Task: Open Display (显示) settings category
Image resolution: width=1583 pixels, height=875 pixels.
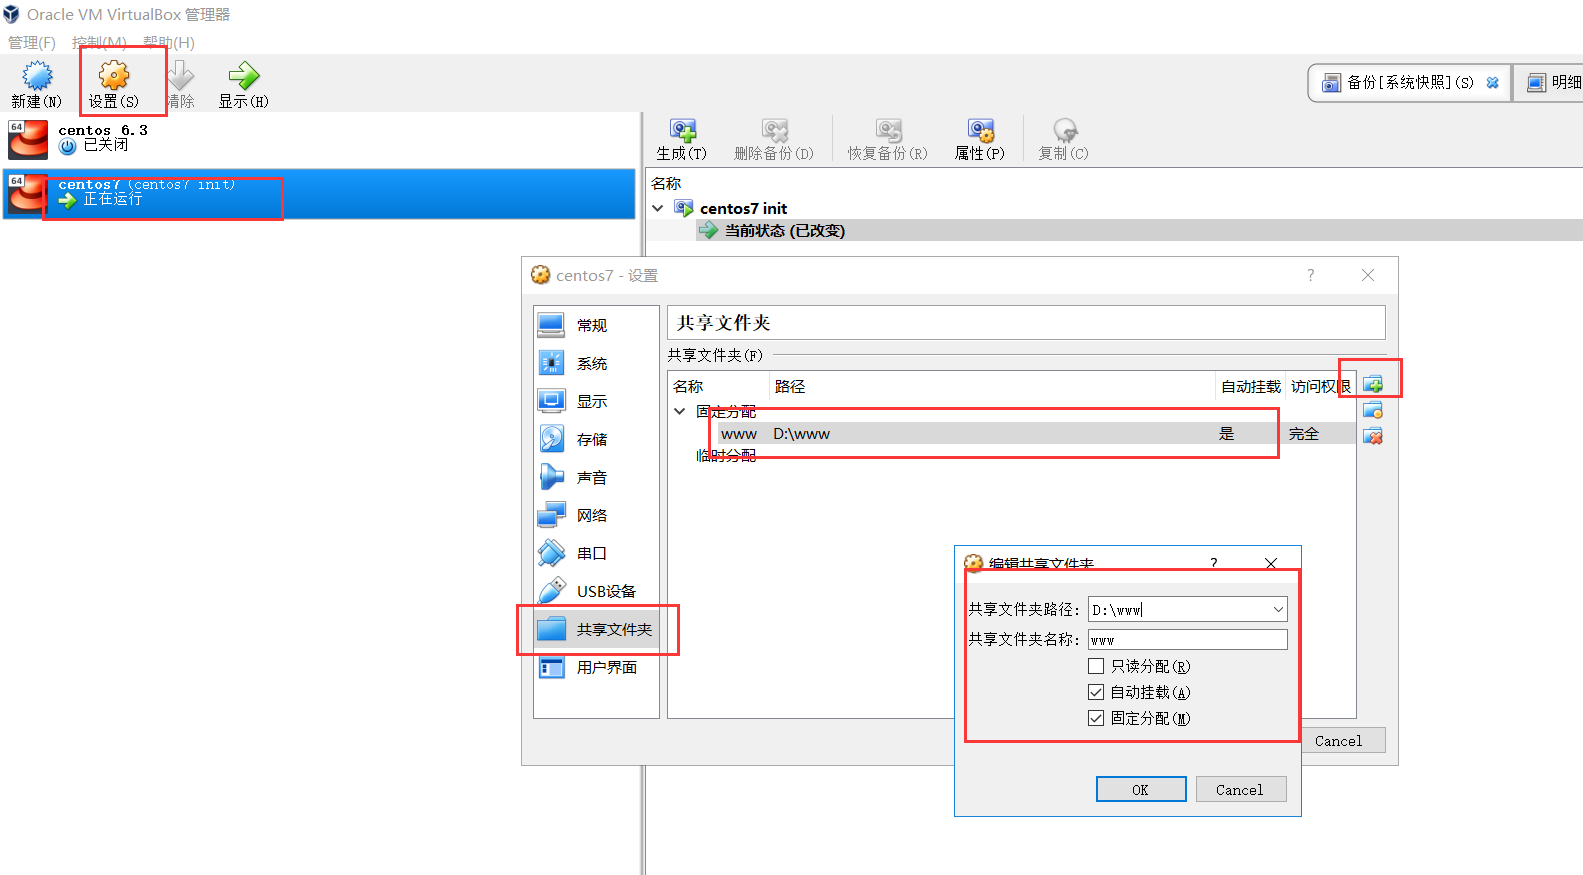Action: click(x=596, y=401)
